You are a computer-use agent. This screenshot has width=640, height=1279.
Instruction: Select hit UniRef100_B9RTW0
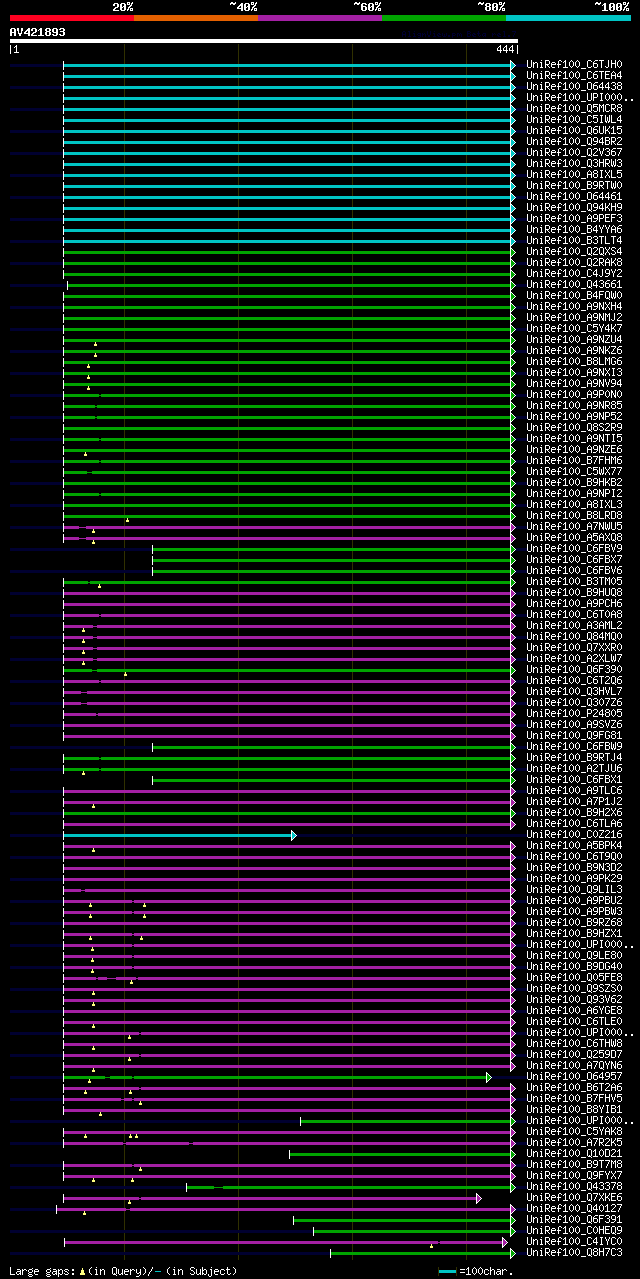[x=574, y=185]
